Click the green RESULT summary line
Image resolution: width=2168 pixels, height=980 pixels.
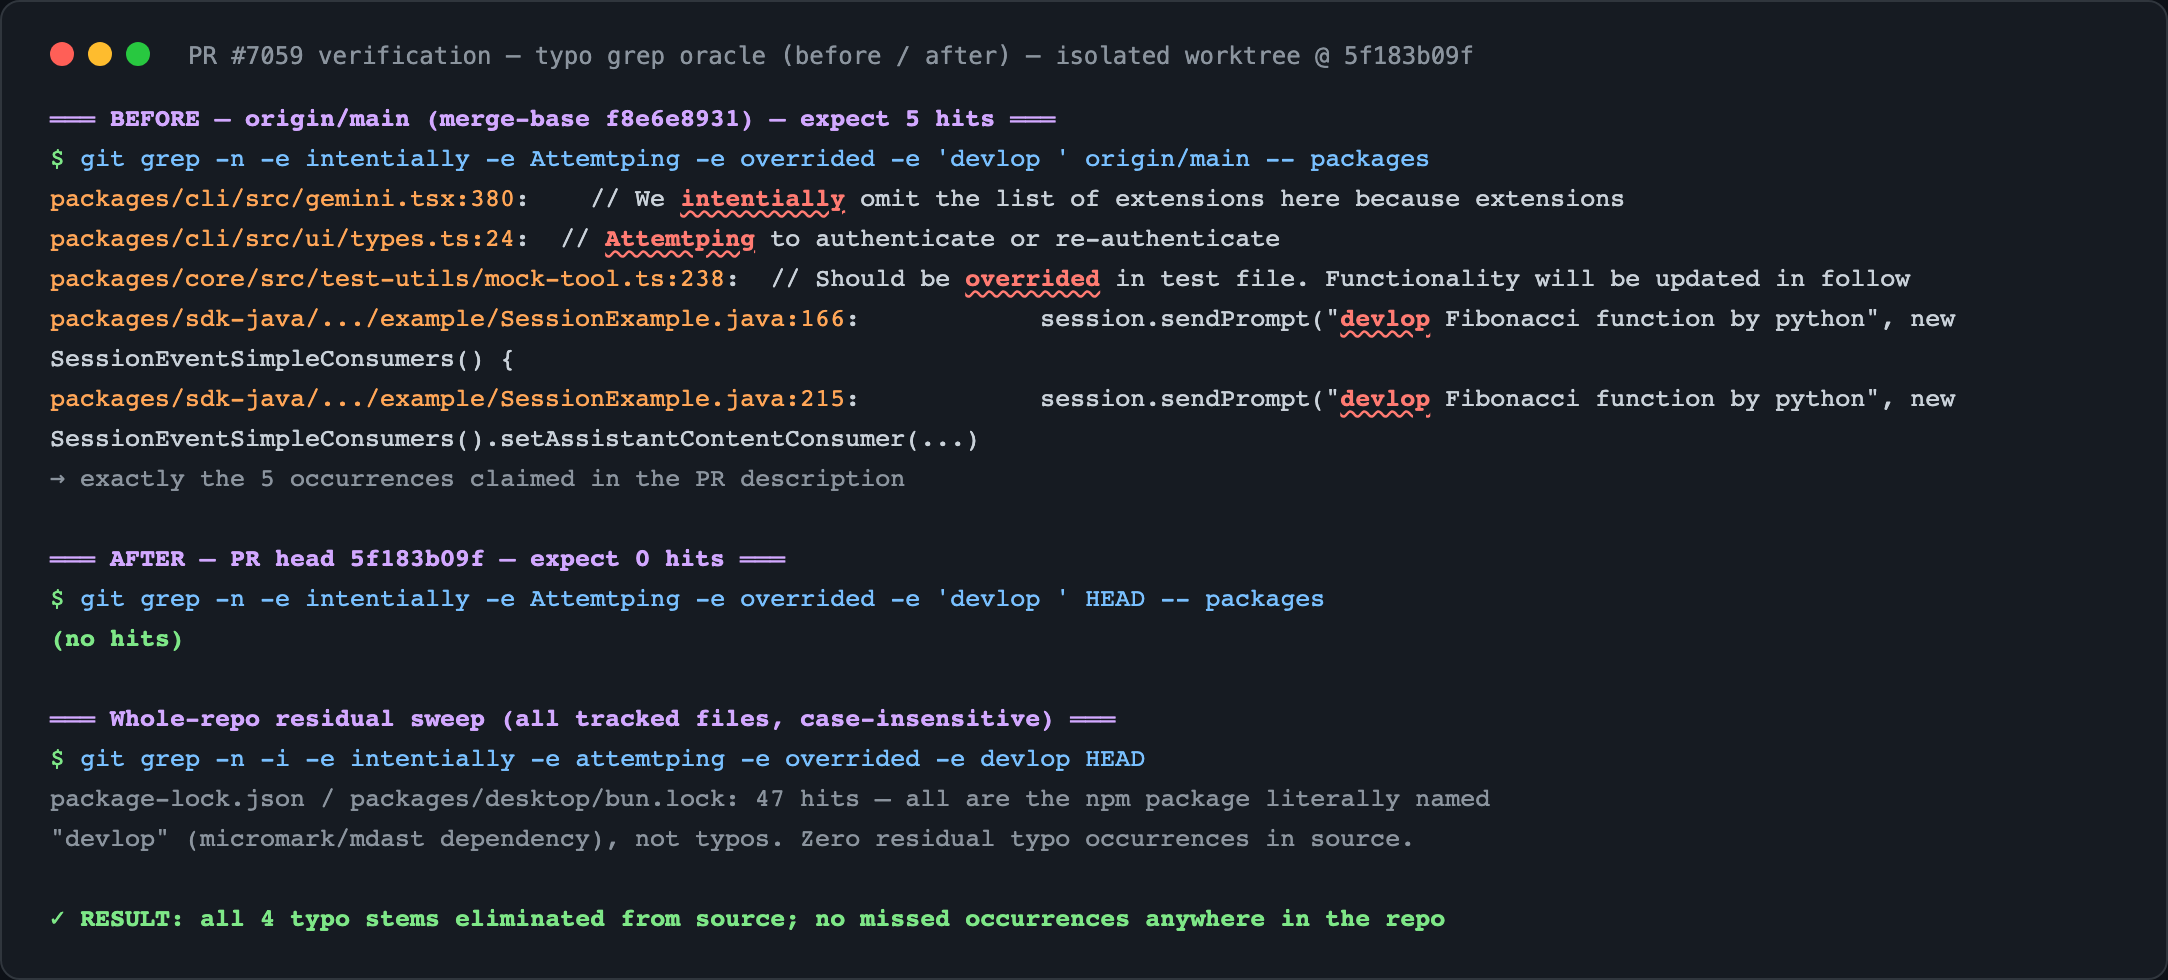click(x=747, y=919)
